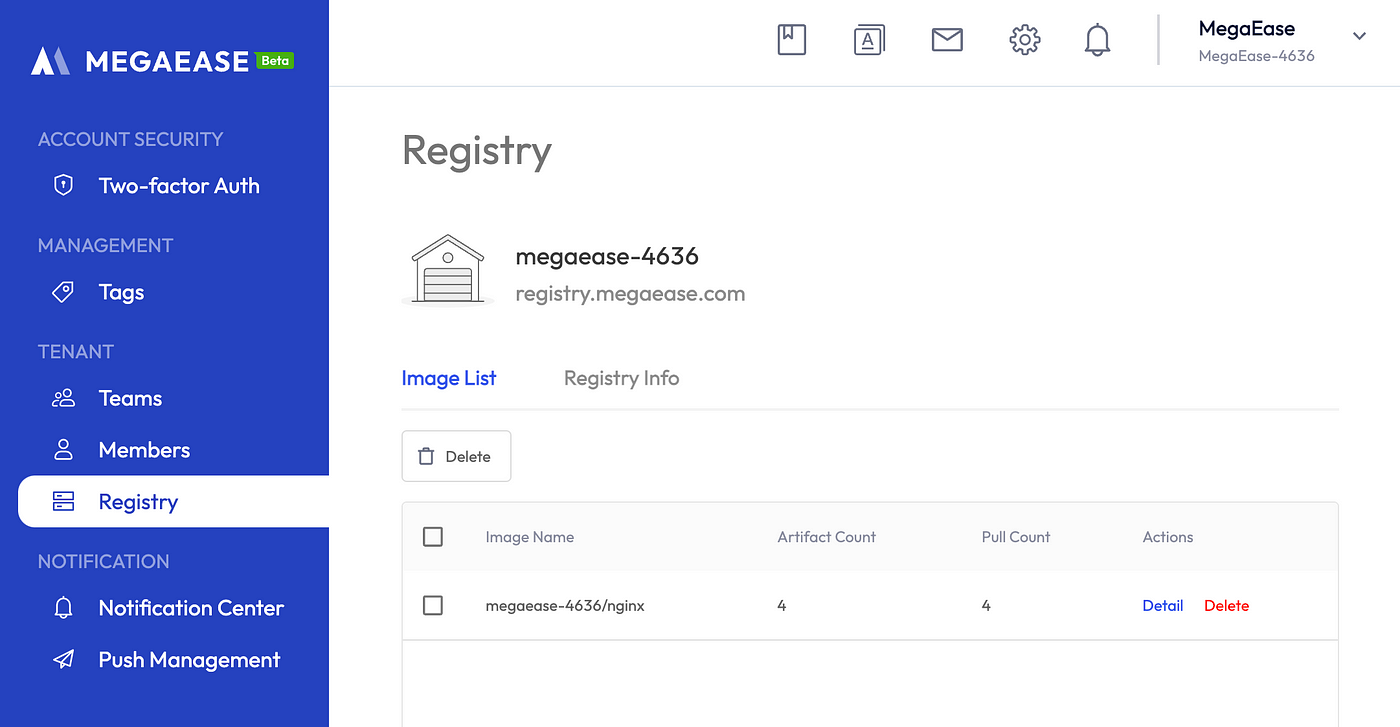Click the bookmark documentation icon in header
The width and height of the screenshot is (1400, 727).
[x=791, y=40]
